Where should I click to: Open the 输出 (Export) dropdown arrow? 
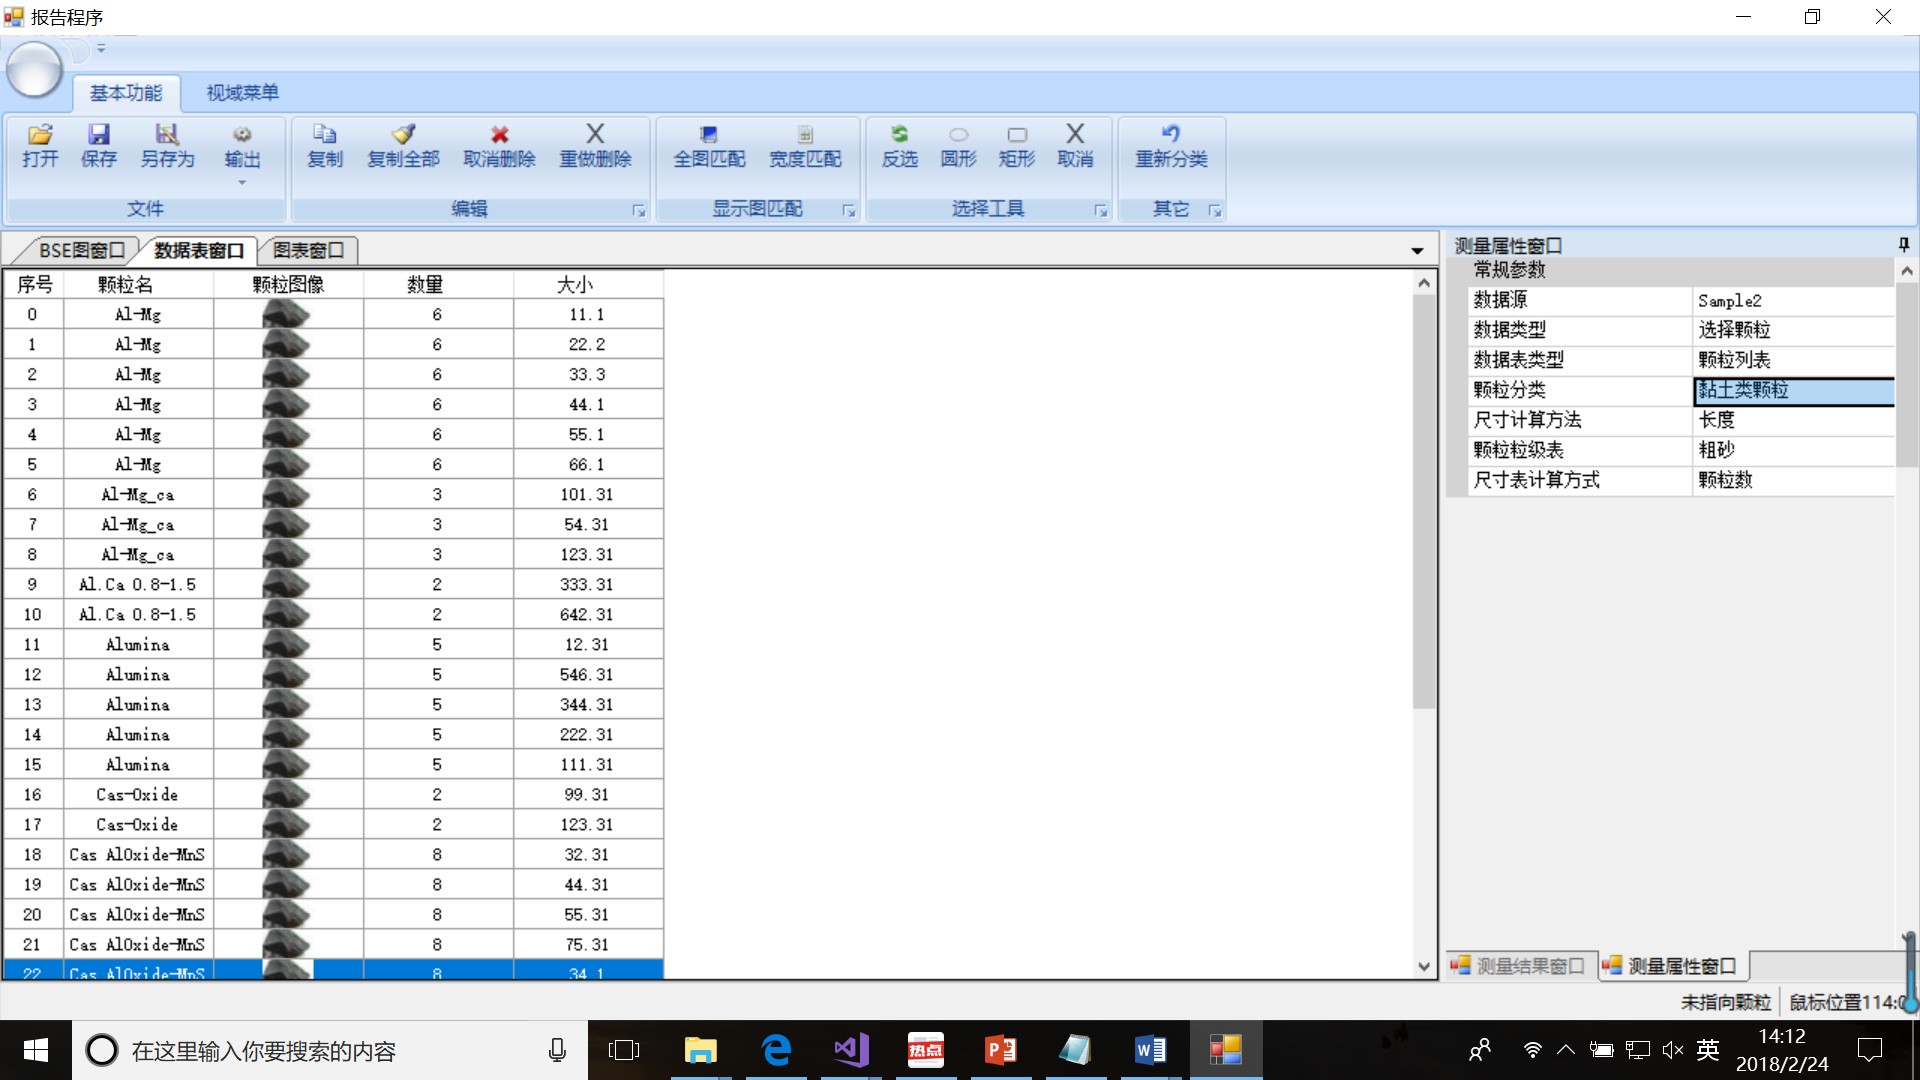point(242,183)
